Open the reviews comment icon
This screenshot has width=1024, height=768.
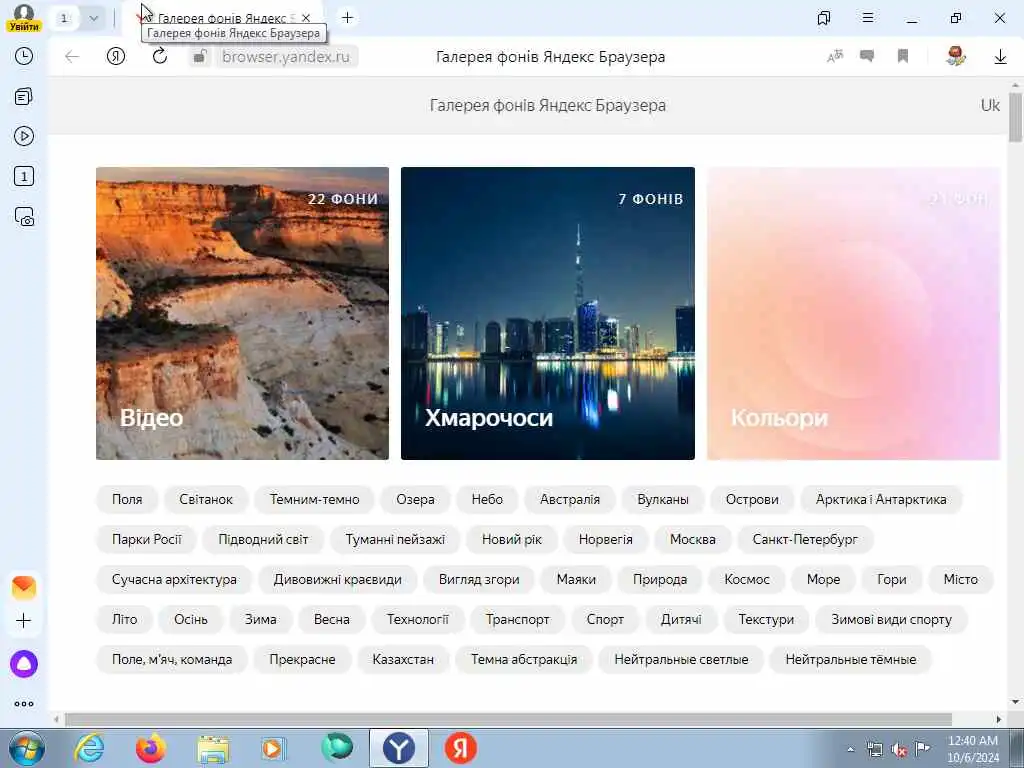pos(867,57)
